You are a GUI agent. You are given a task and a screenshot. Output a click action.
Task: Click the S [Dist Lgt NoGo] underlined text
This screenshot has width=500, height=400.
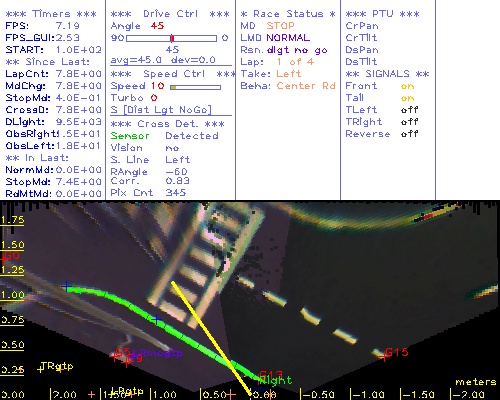pyautogui.click(x=161, y=110)
